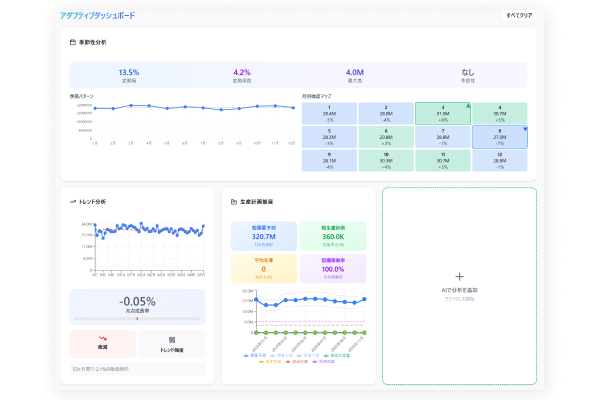Screen dimensions: 600x400
Task: Click the trend line icon beside トレンド分析
Action: (x=73, y=201)
